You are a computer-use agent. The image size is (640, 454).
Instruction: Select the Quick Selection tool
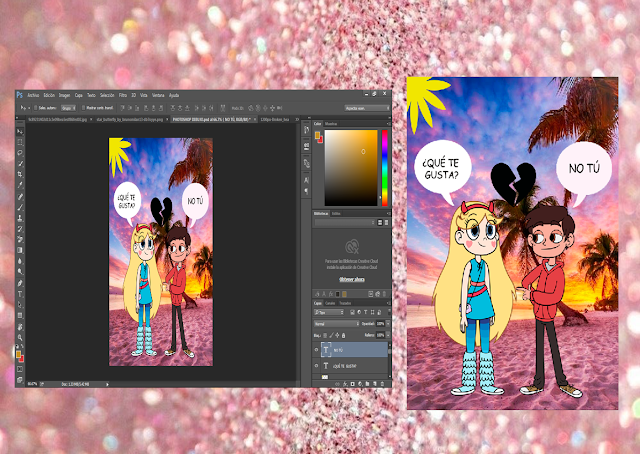[x=20, y=164]
